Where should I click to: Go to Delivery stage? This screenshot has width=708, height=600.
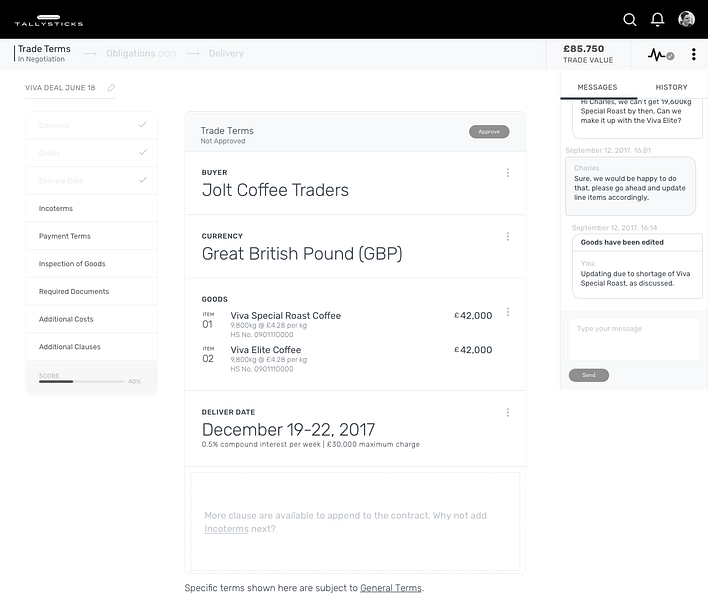pyautogui.click(x=226, y=53)
